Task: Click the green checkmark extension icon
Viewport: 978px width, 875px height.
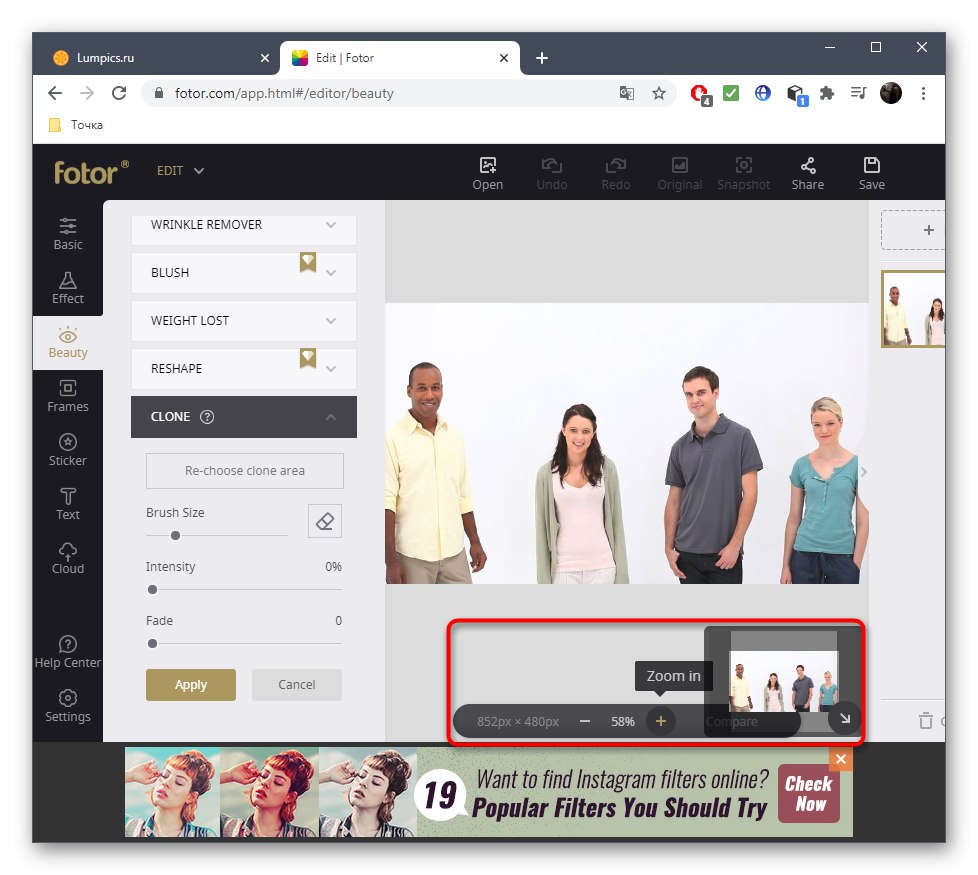Action: [730, 94]
